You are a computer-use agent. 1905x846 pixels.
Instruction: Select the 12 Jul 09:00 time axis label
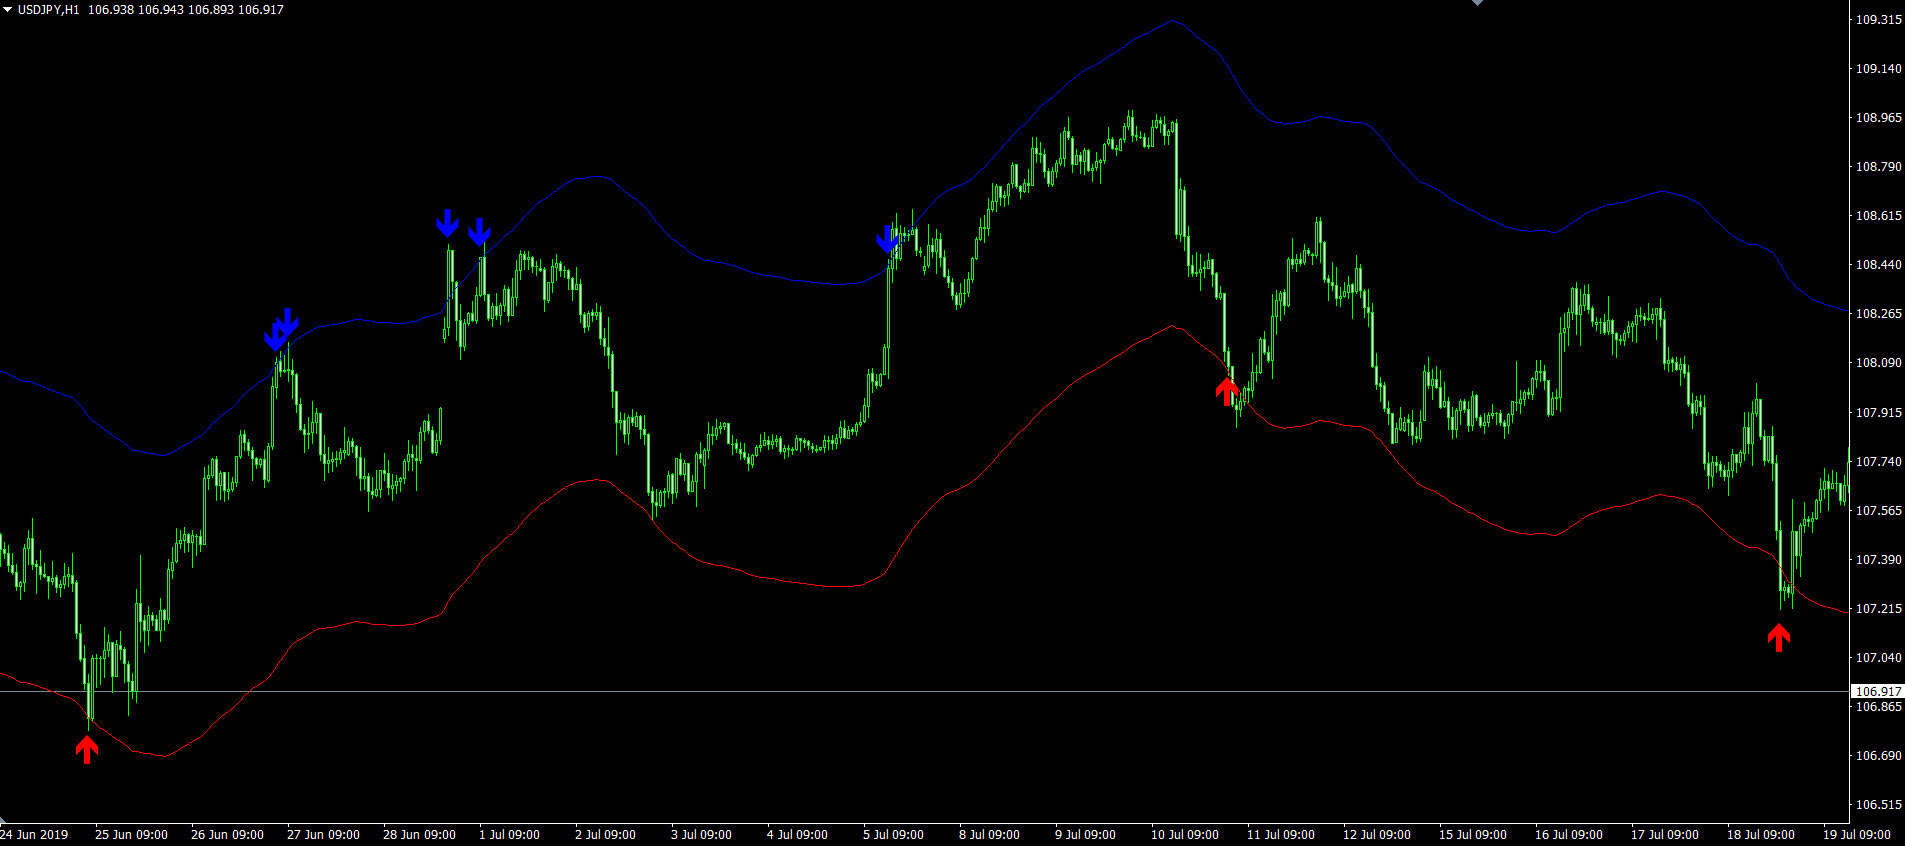1377,835
